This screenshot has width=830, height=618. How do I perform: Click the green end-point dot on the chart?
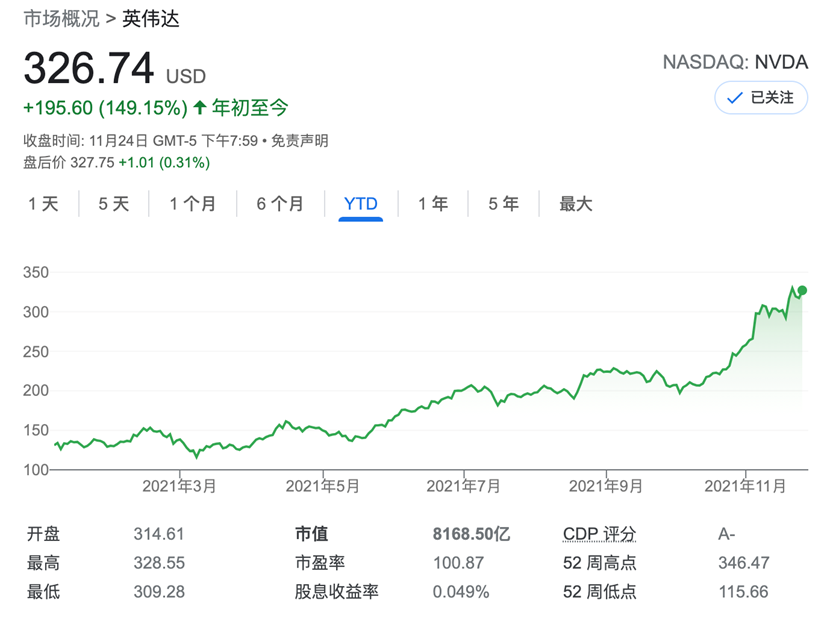point(802,290)
